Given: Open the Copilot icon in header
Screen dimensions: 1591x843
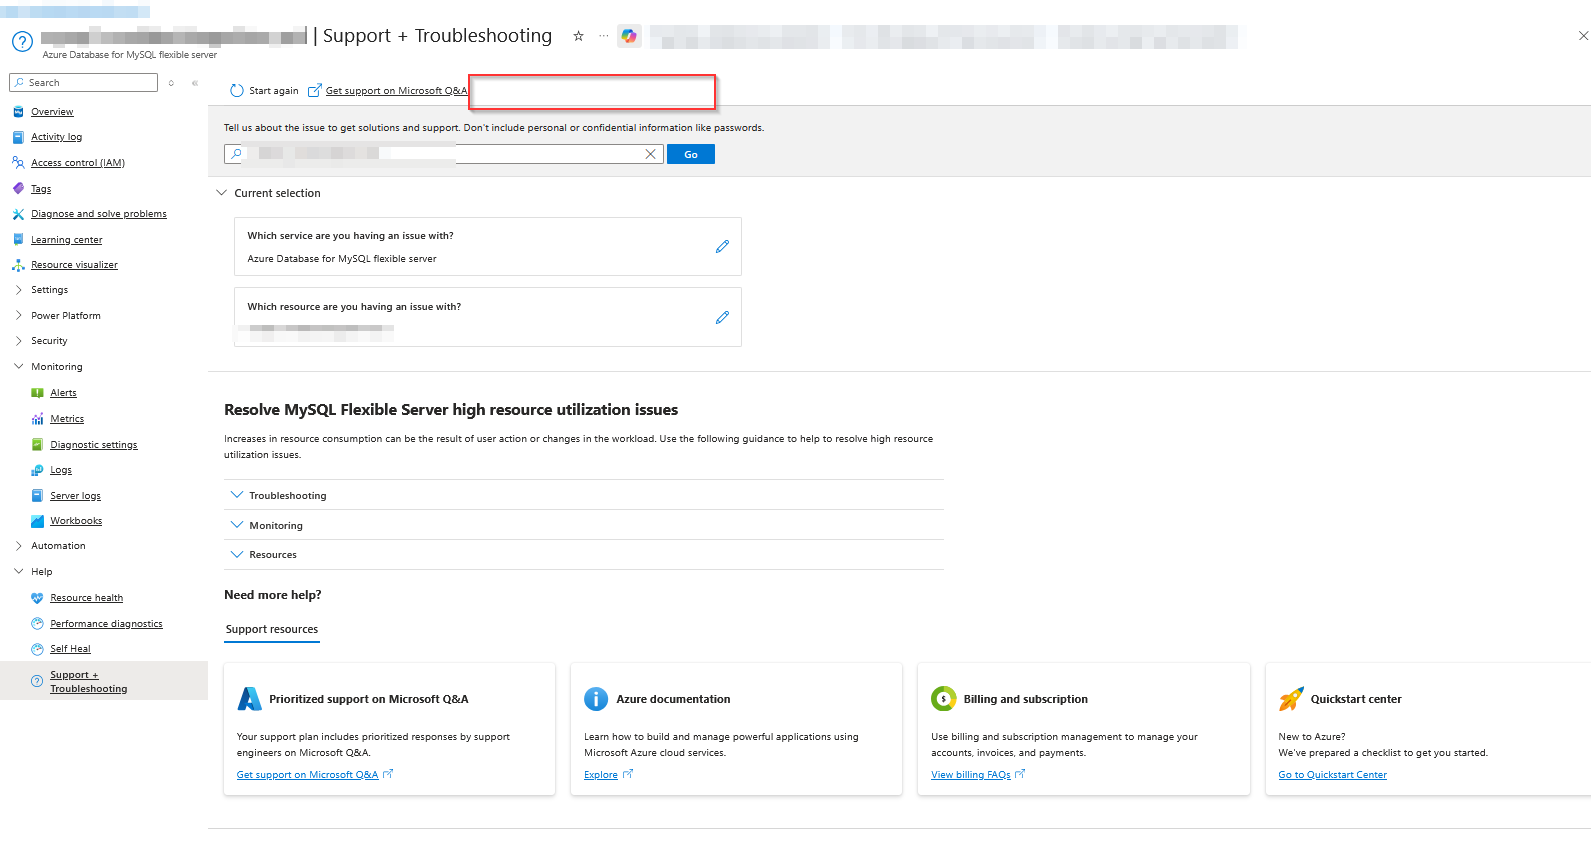Looking at the screenshot, I should click(x=629, y=36).
